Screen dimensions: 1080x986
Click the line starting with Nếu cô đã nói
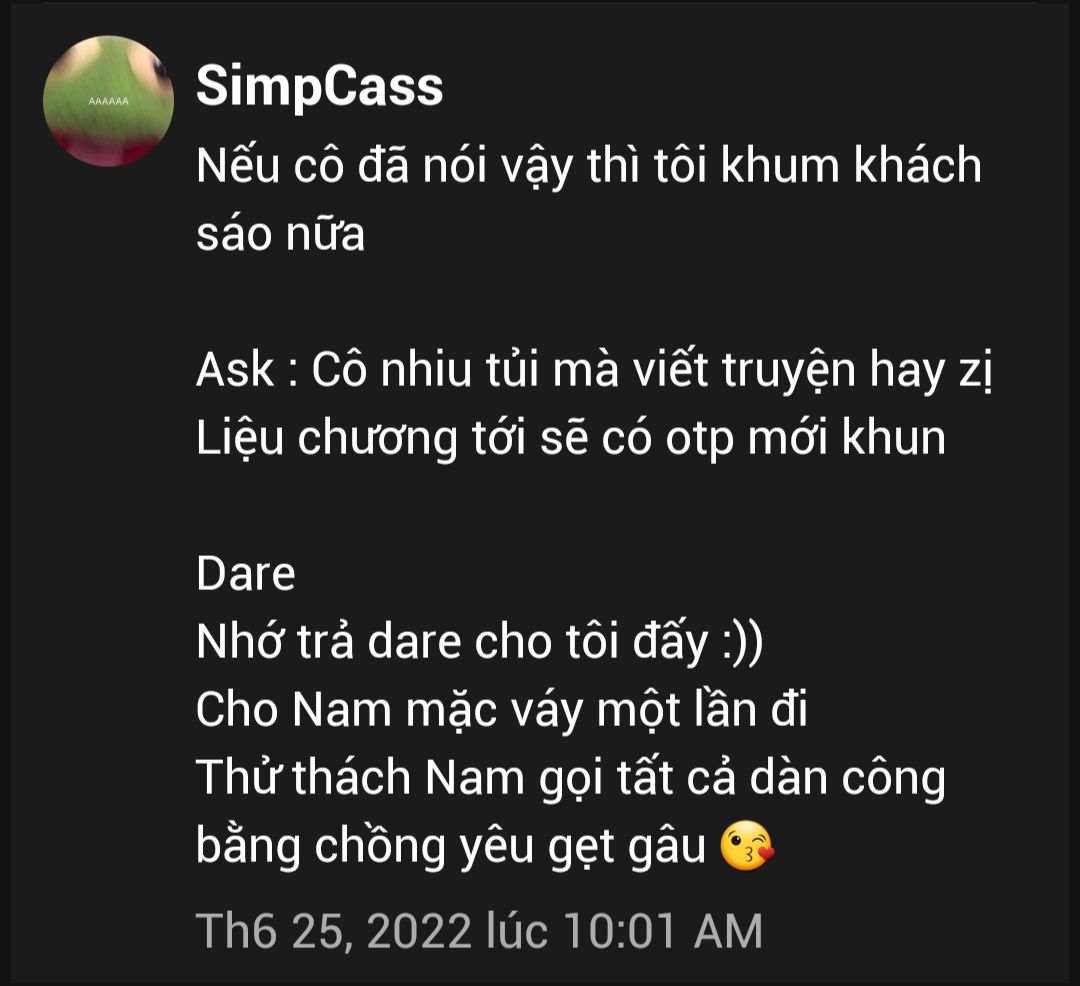tap(589, 167)
